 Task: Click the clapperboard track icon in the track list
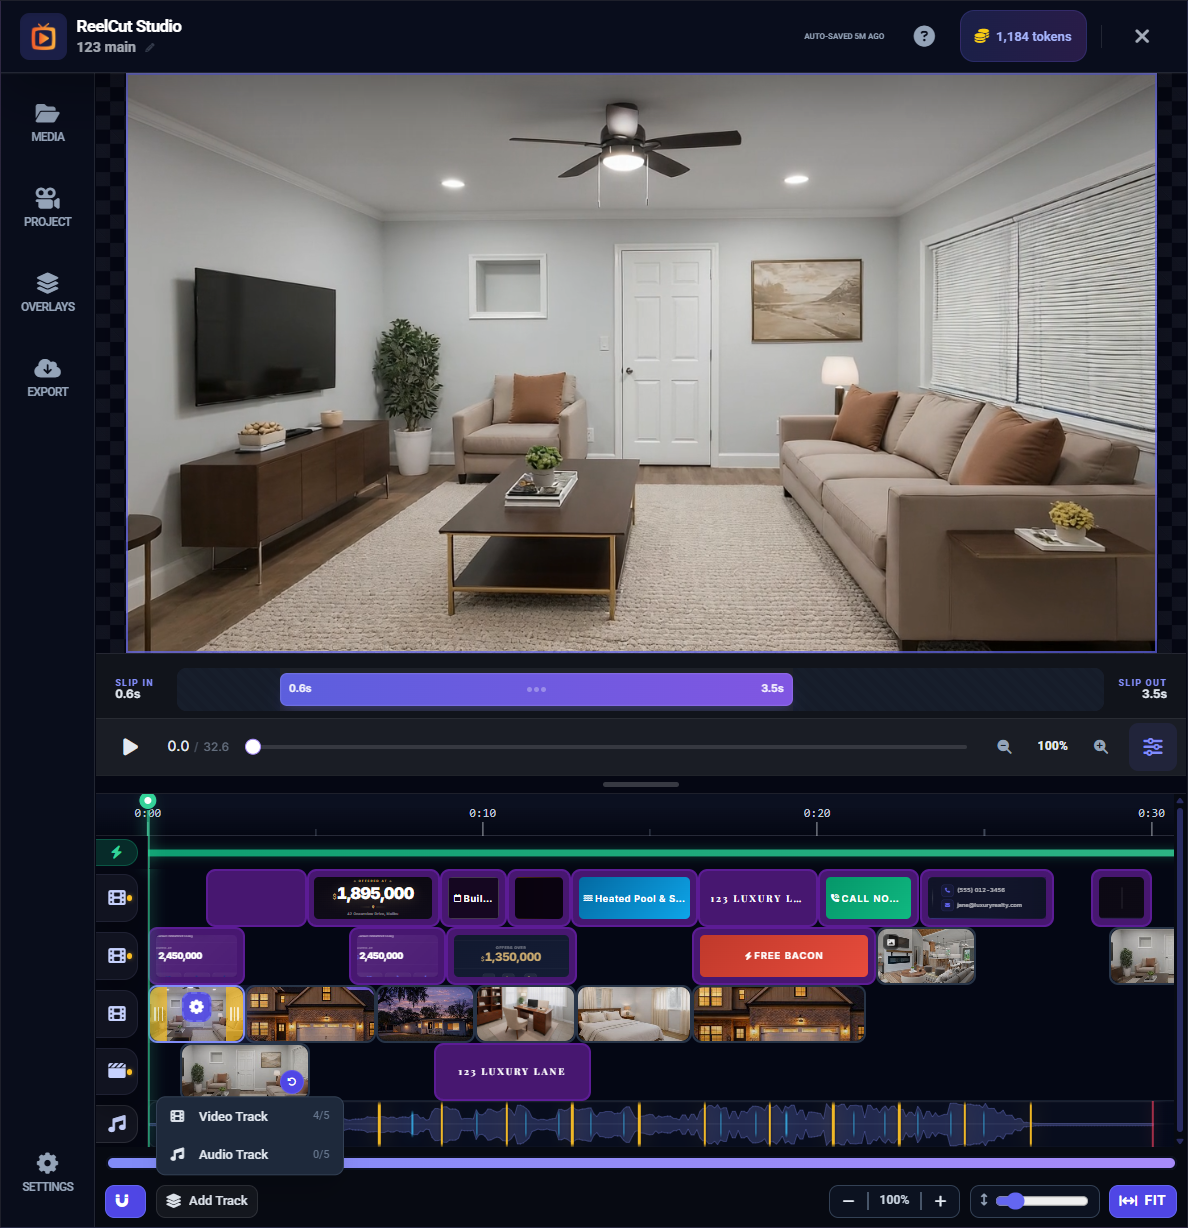pos(117,1071)
